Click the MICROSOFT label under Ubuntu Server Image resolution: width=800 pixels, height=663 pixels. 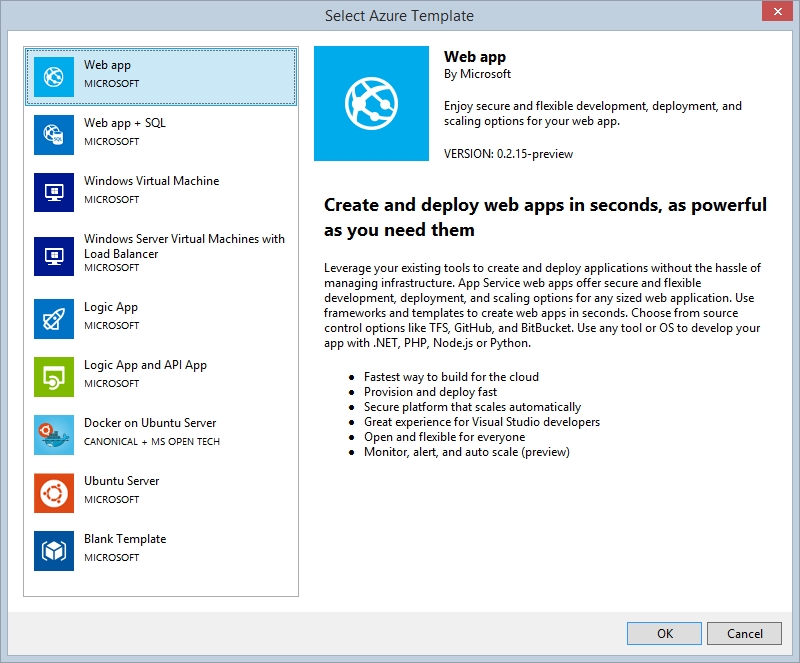[x=111, y=500]
